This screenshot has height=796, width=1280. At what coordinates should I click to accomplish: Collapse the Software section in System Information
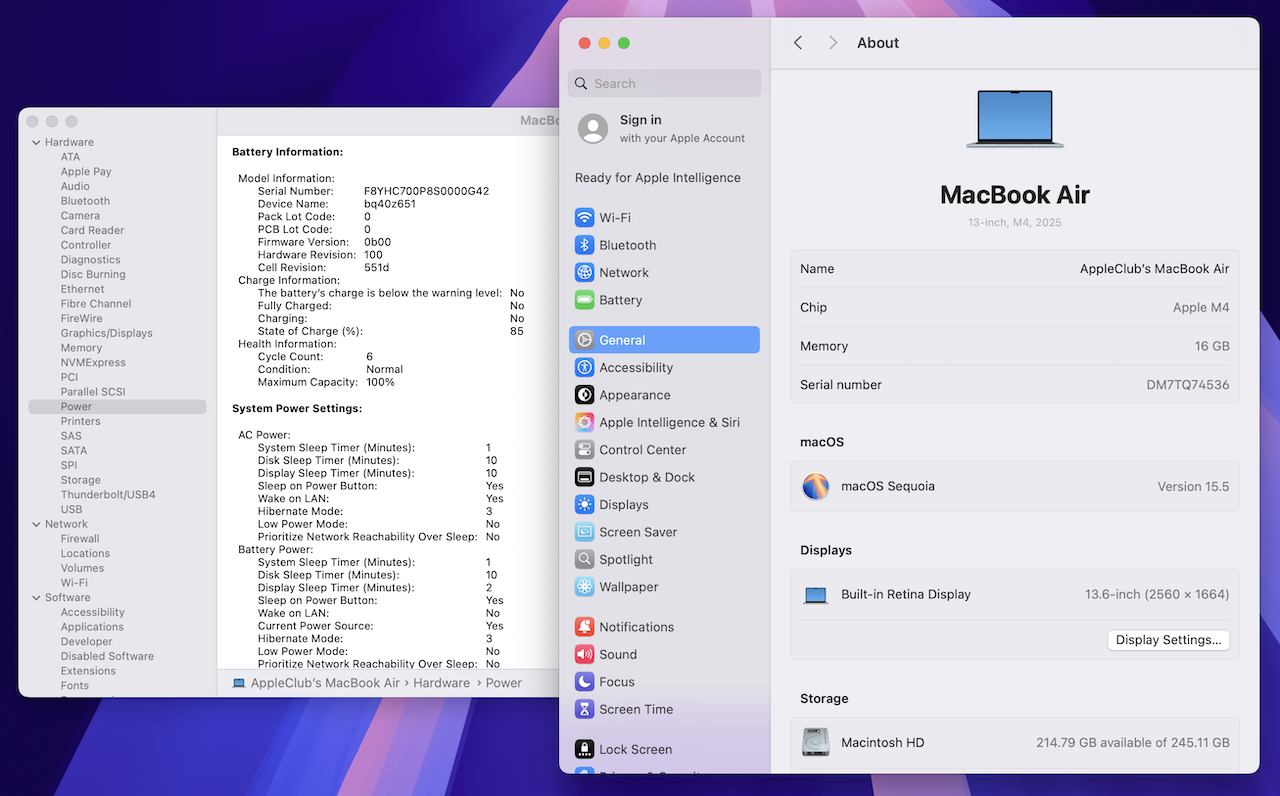click(36, 598)
